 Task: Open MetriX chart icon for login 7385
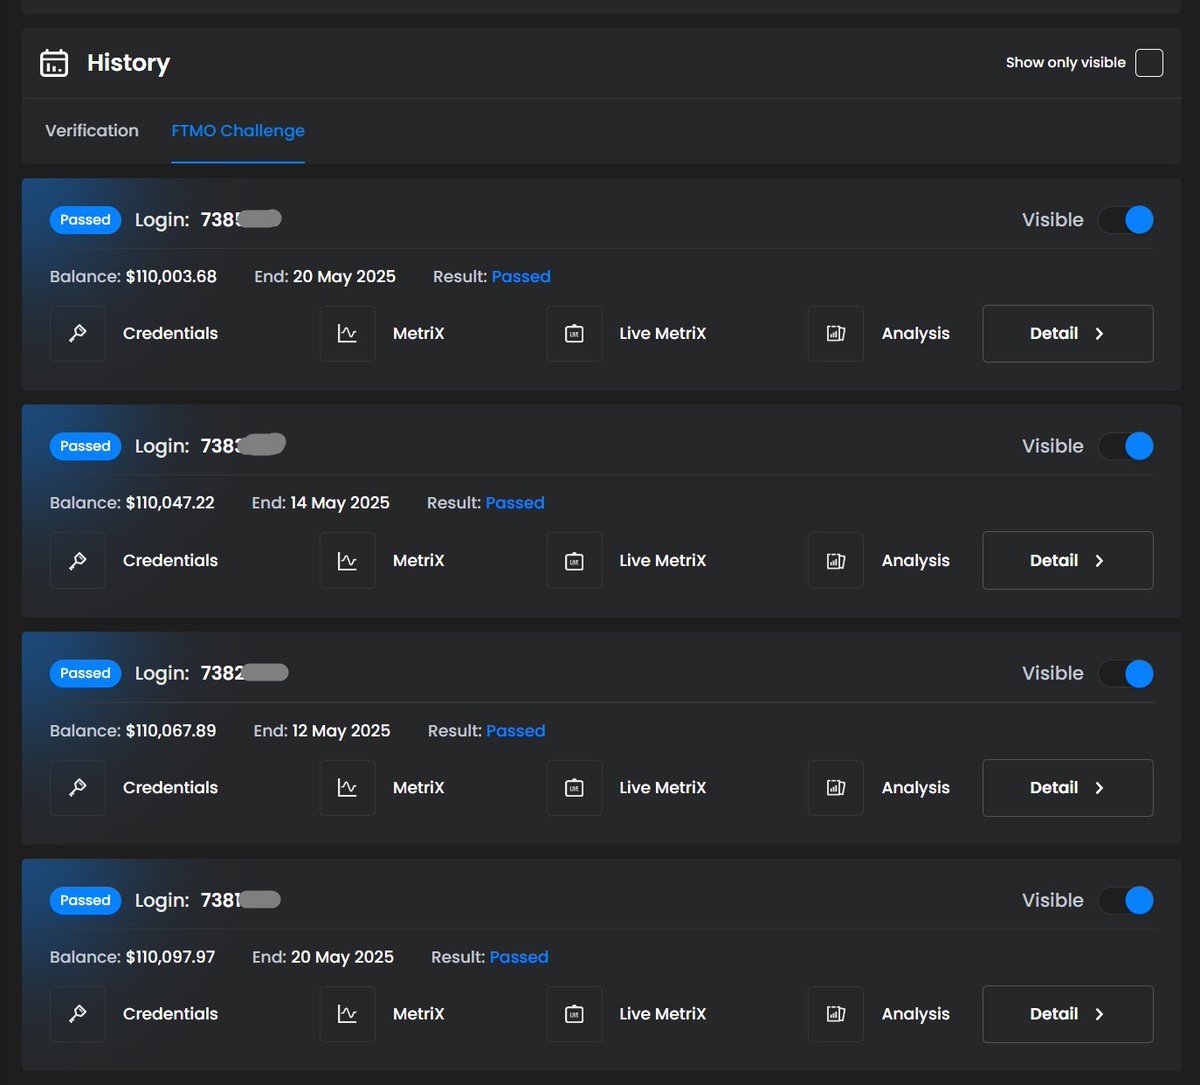point(347,334)
